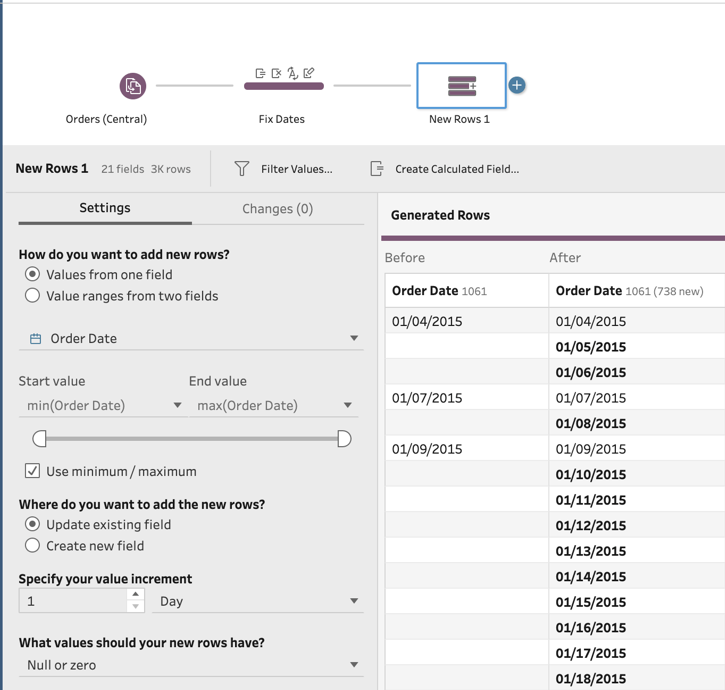Select the Fix Dates clean step bar
This screenshot has height=690, width=725.
pos(284,86)
